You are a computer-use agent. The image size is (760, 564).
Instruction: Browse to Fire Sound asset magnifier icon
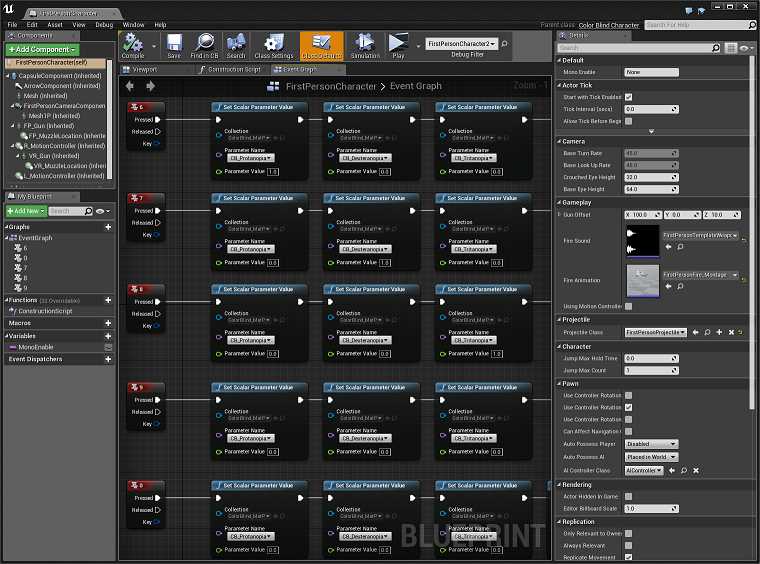point(681,247)
